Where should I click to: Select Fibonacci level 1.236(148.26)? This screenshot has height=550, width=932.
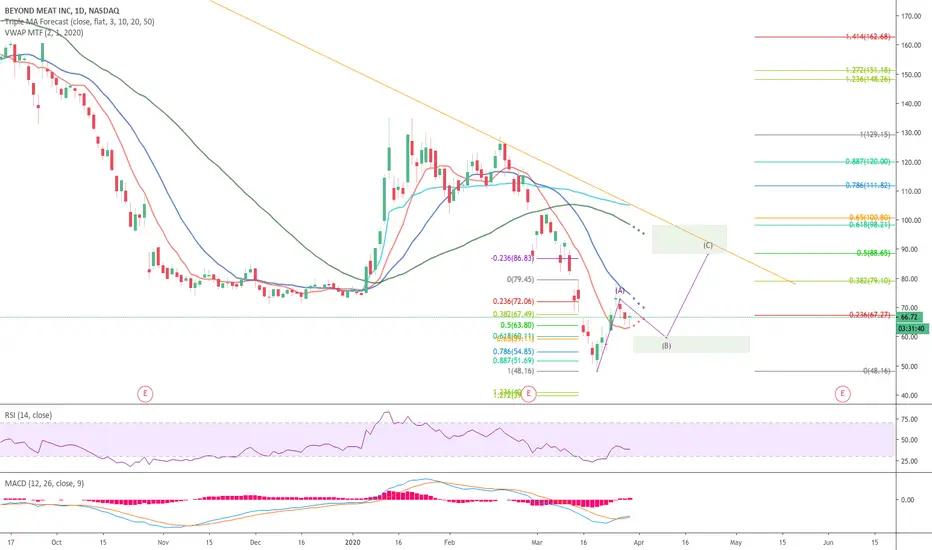[868, 78]
